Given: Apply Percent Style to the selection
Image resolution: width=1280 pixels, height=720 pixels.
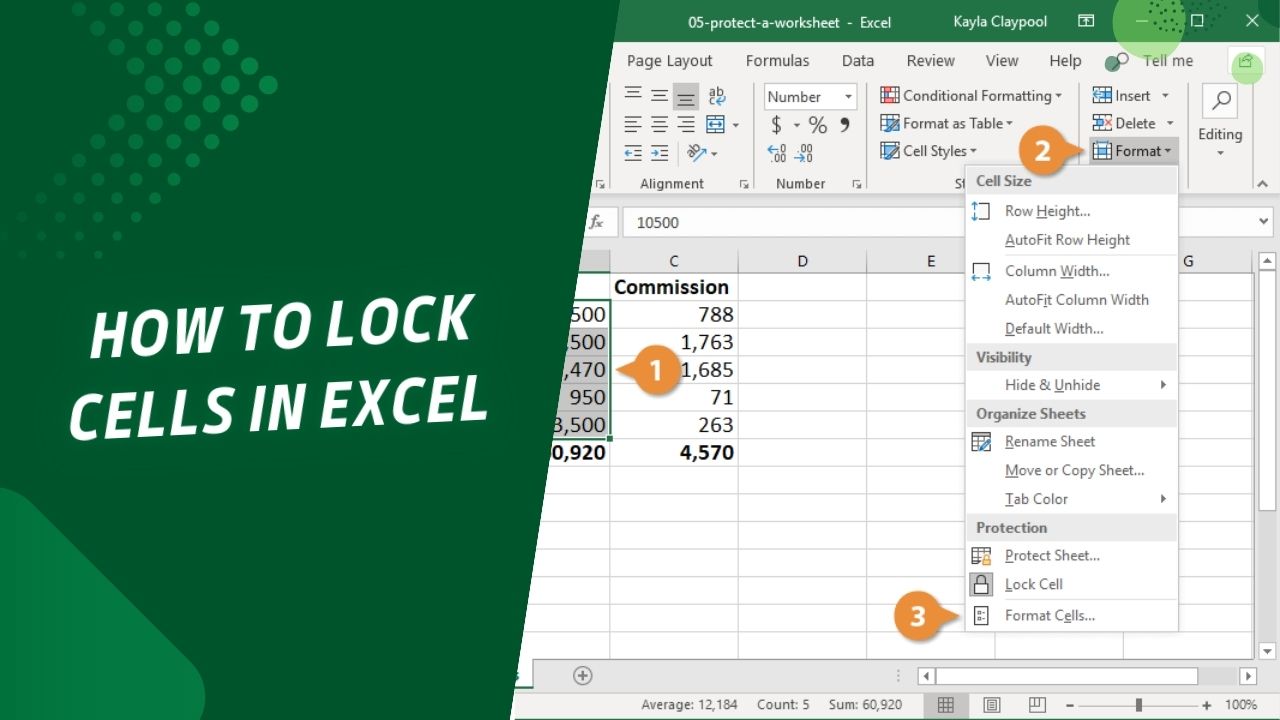Looking at the screenshot, I should 818,126.
